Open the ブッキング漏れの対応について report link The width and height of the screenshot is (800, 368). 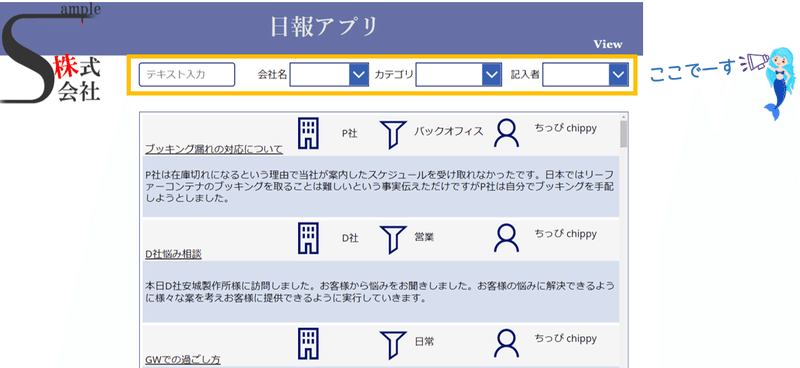tap(214, 149)
